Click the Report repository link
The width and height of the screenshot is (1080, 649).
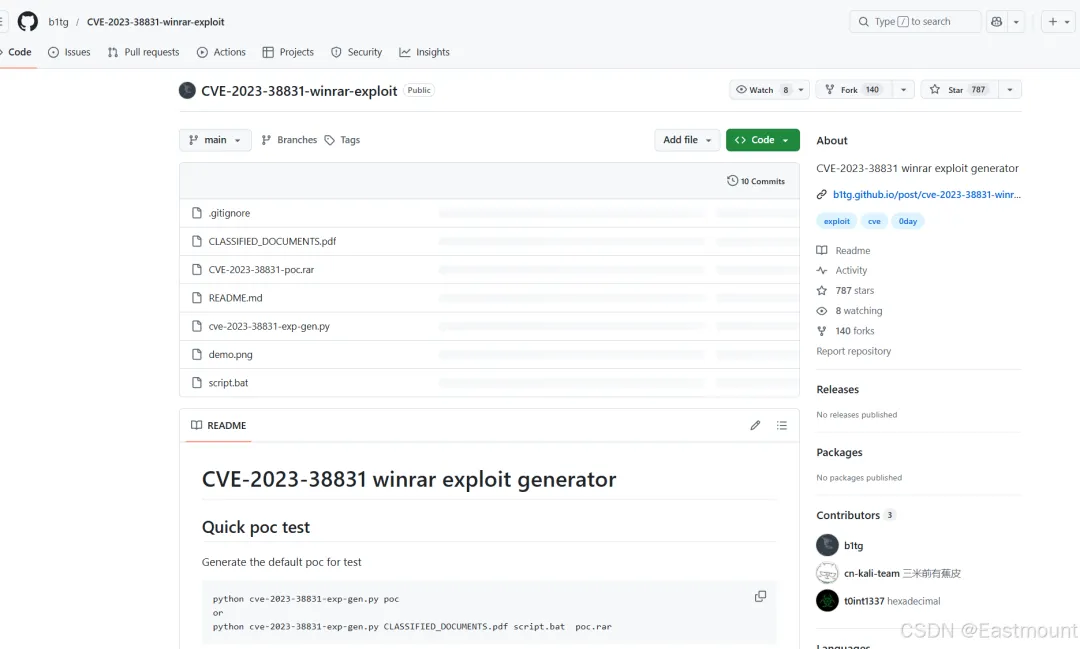click(853, 351)
